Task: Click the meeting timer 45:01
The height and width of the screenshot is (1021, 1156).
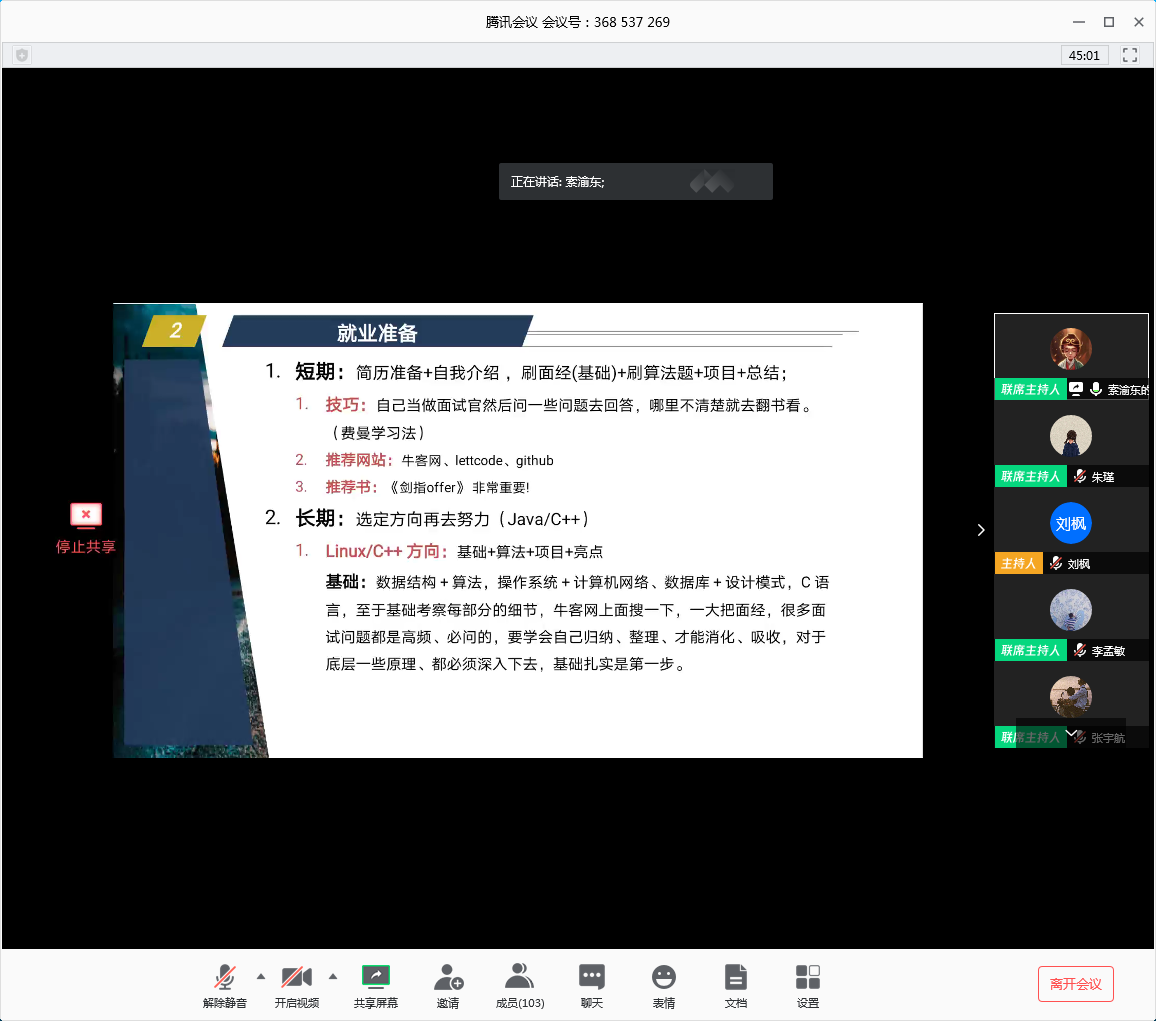Action: click(1084, 55)
